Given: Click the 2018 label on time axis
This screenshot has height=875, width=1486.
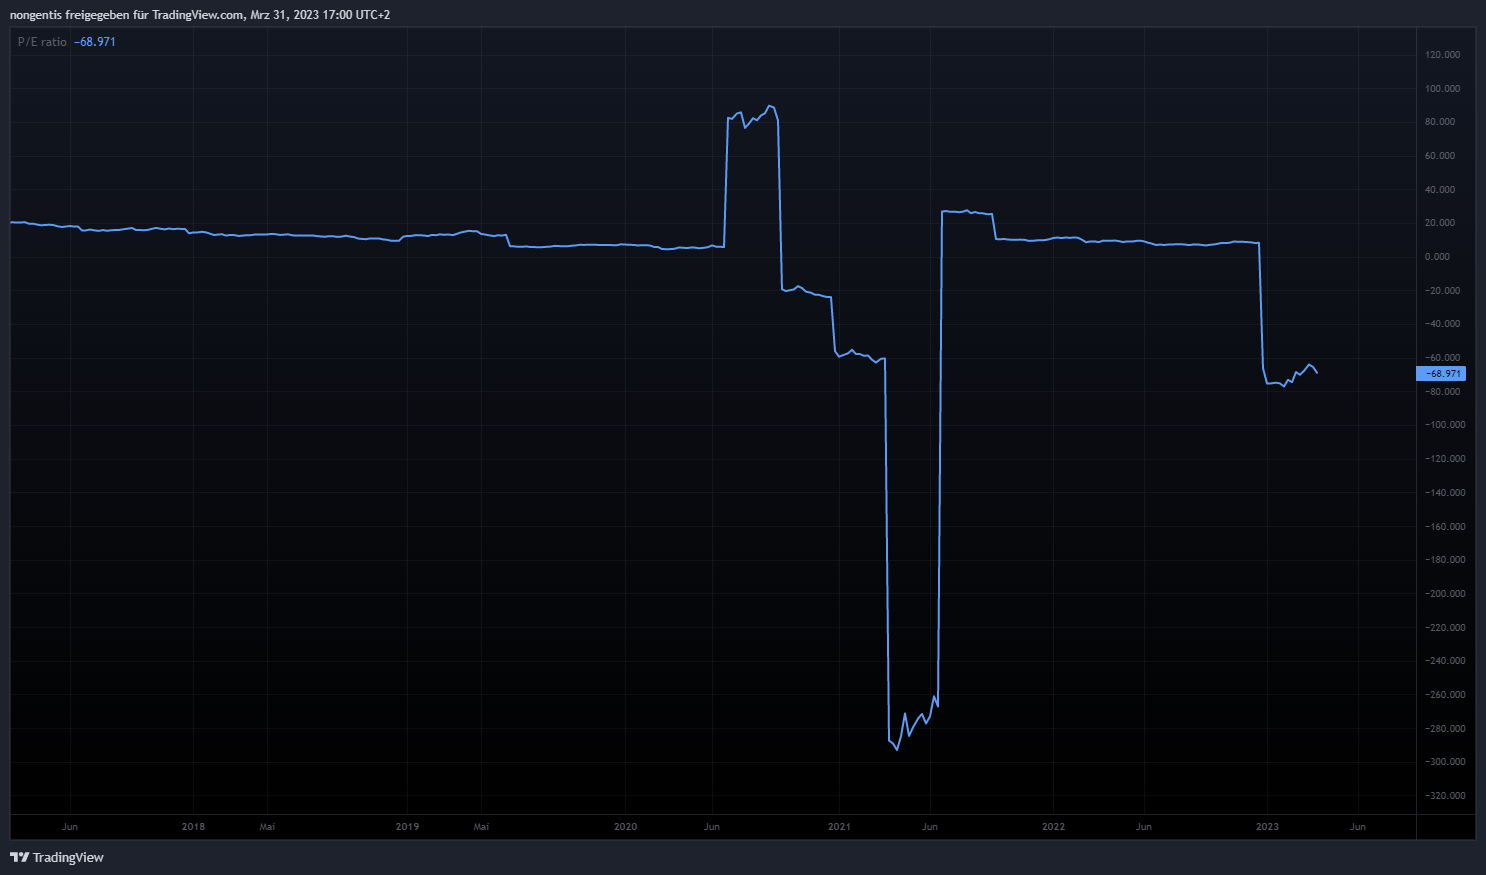Looking at the screenshot, I should (193, 827).
